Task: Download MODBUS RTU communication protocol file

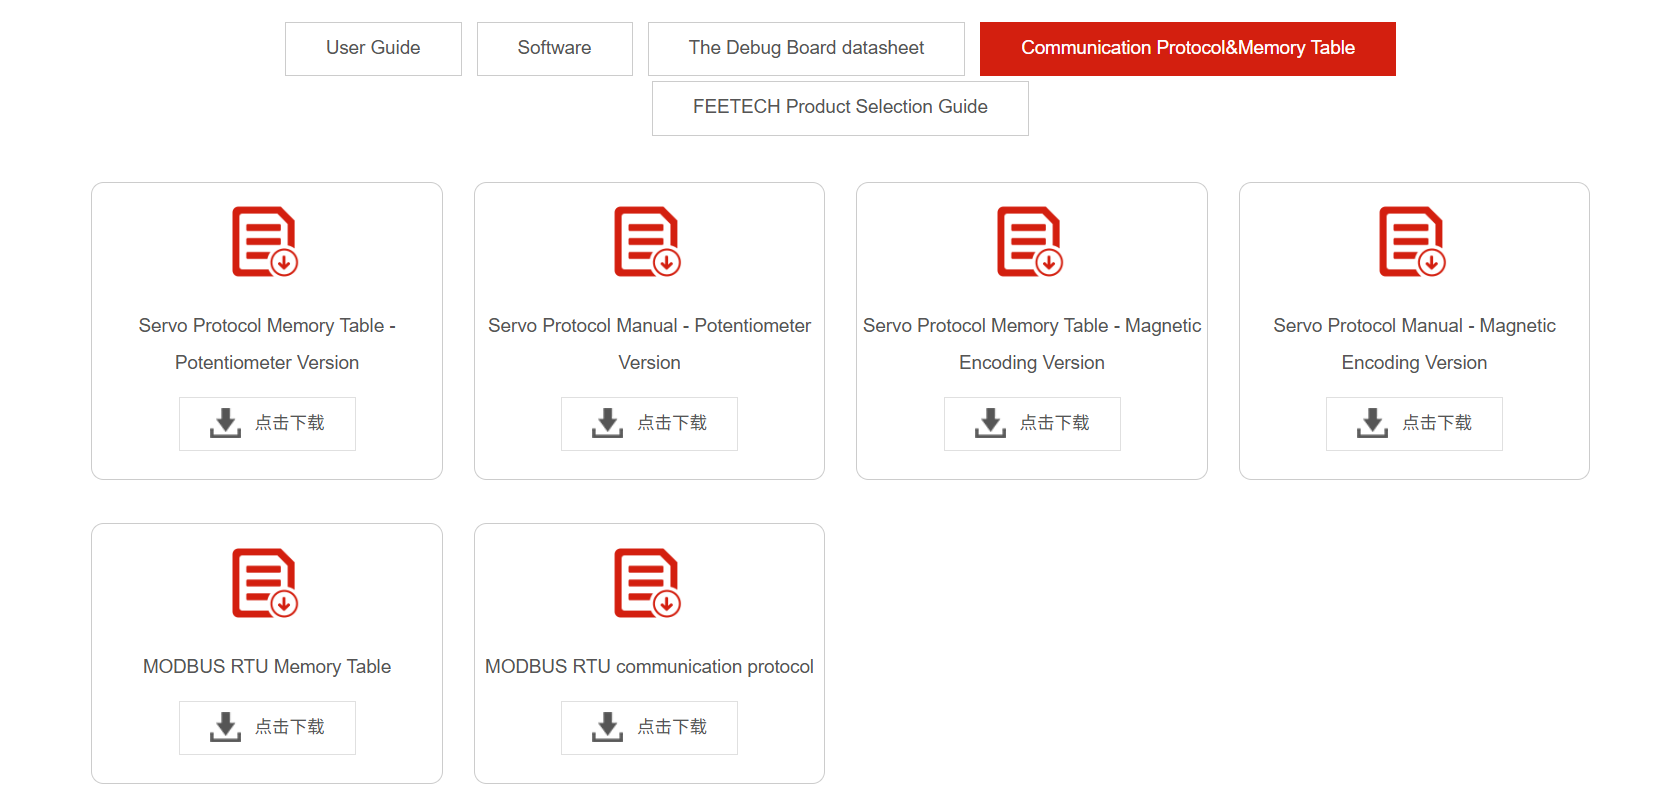Action: tap(649, 728)
